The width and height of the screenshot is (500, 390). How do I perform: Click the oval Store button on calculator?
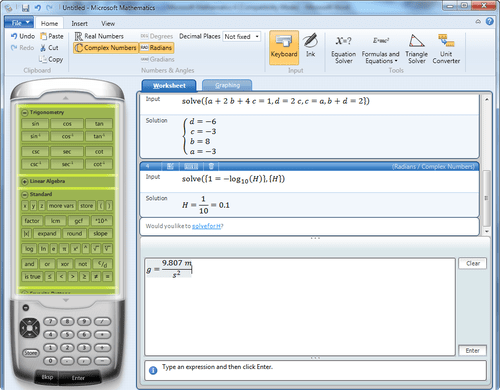[30, 353]
